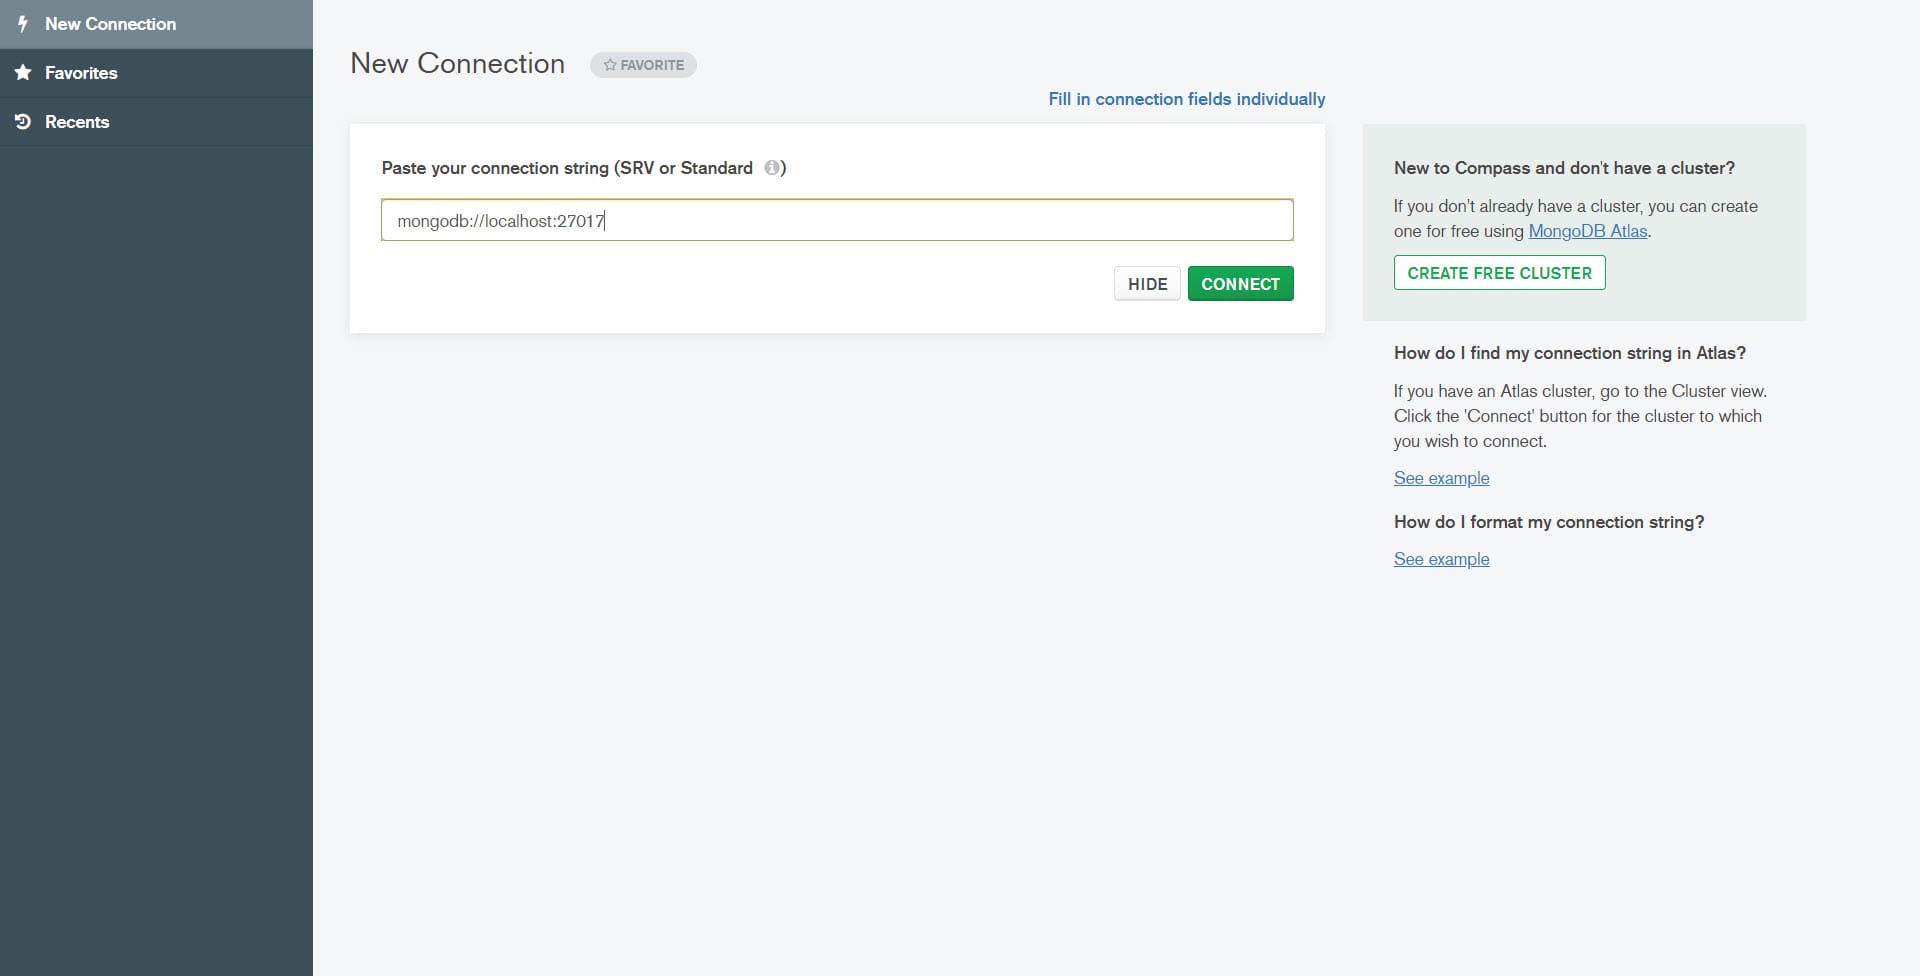Select New Connection in the left navigation

(110, 24)
